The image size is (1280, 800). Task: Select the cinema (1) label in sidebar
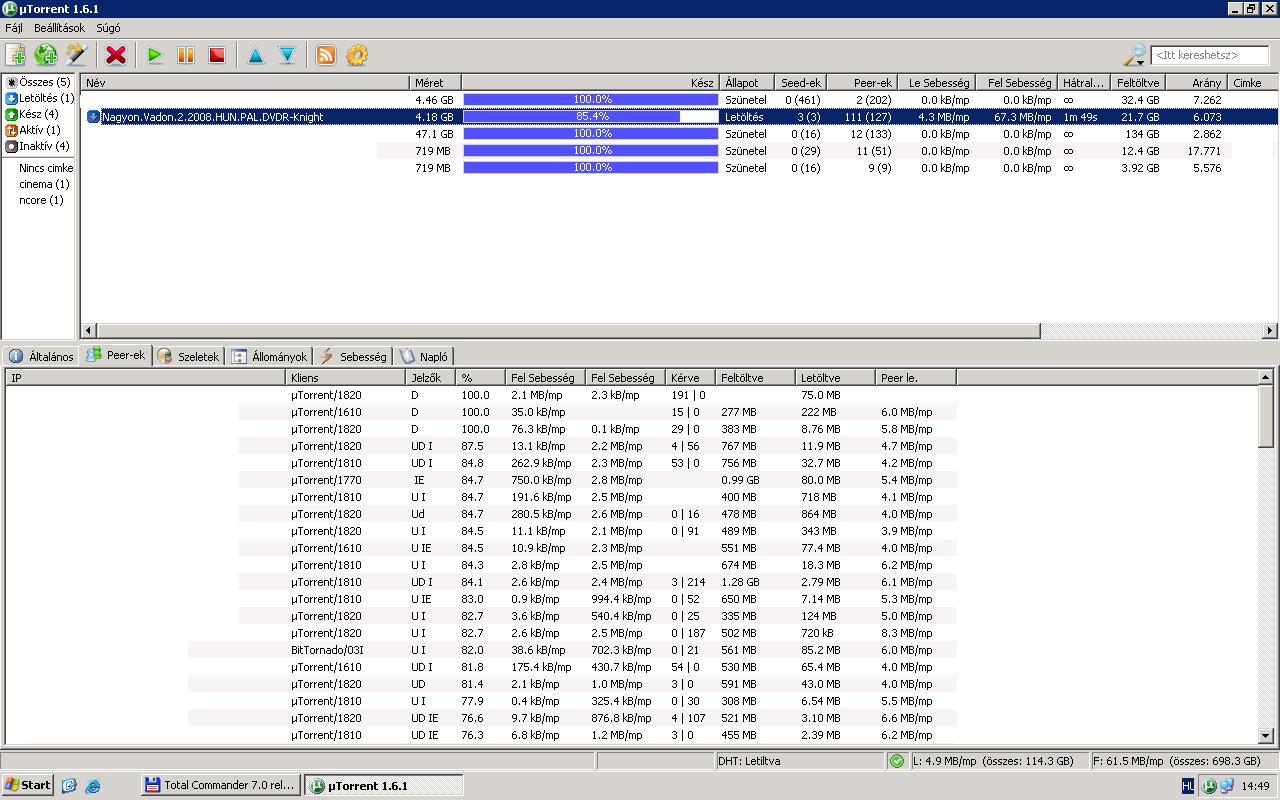(44, 184)
